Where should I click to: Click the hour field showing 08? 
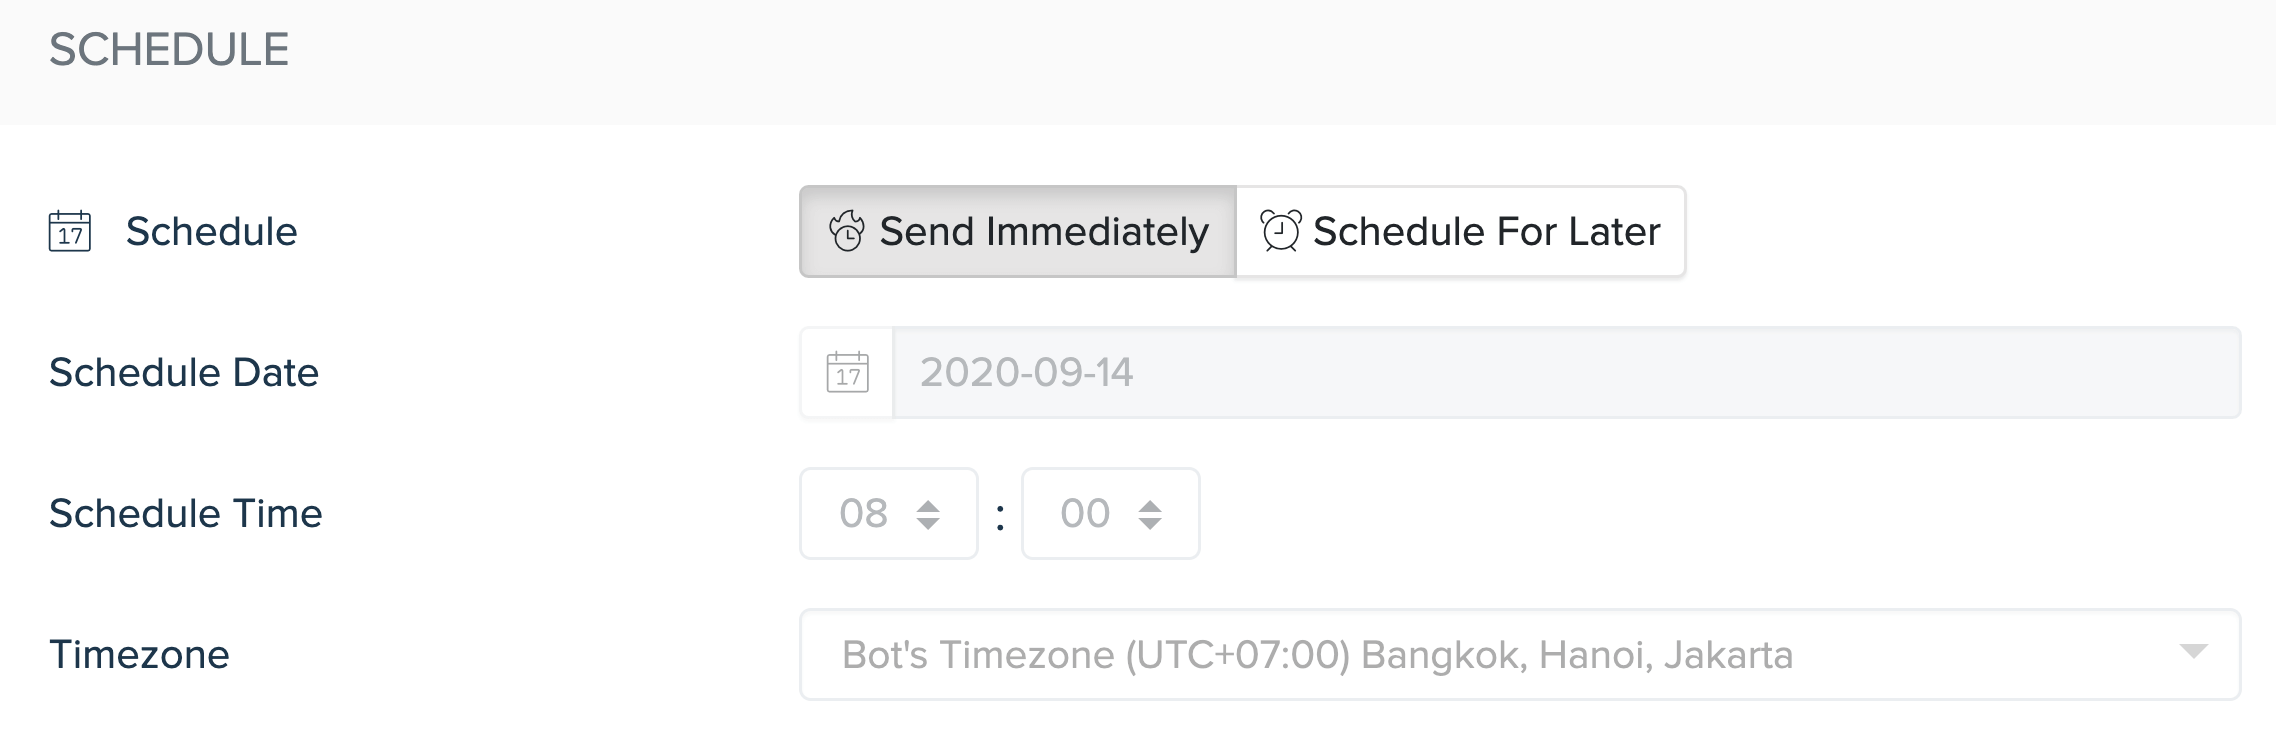864,513
